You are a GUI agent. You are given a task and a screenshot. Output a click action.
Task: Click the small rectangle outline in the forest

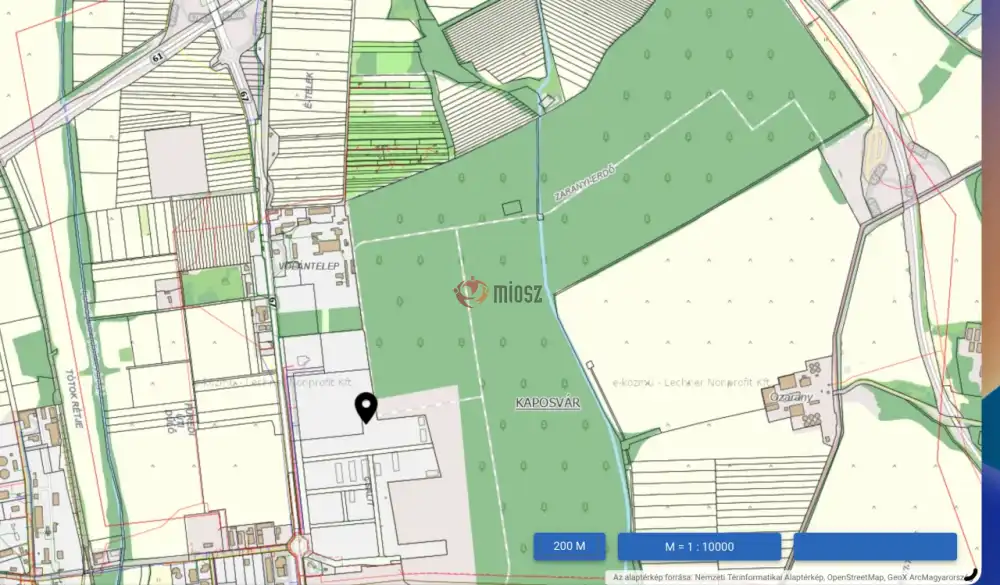coord(512,207)
